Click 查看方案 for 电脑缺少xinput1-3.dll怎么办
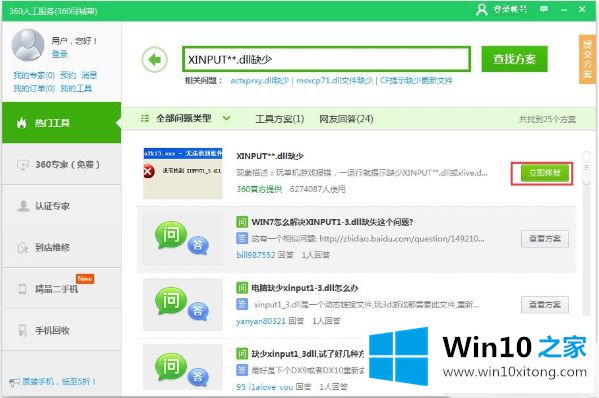The width and height of the screenshot is (599, 398). tap(545, 304)
